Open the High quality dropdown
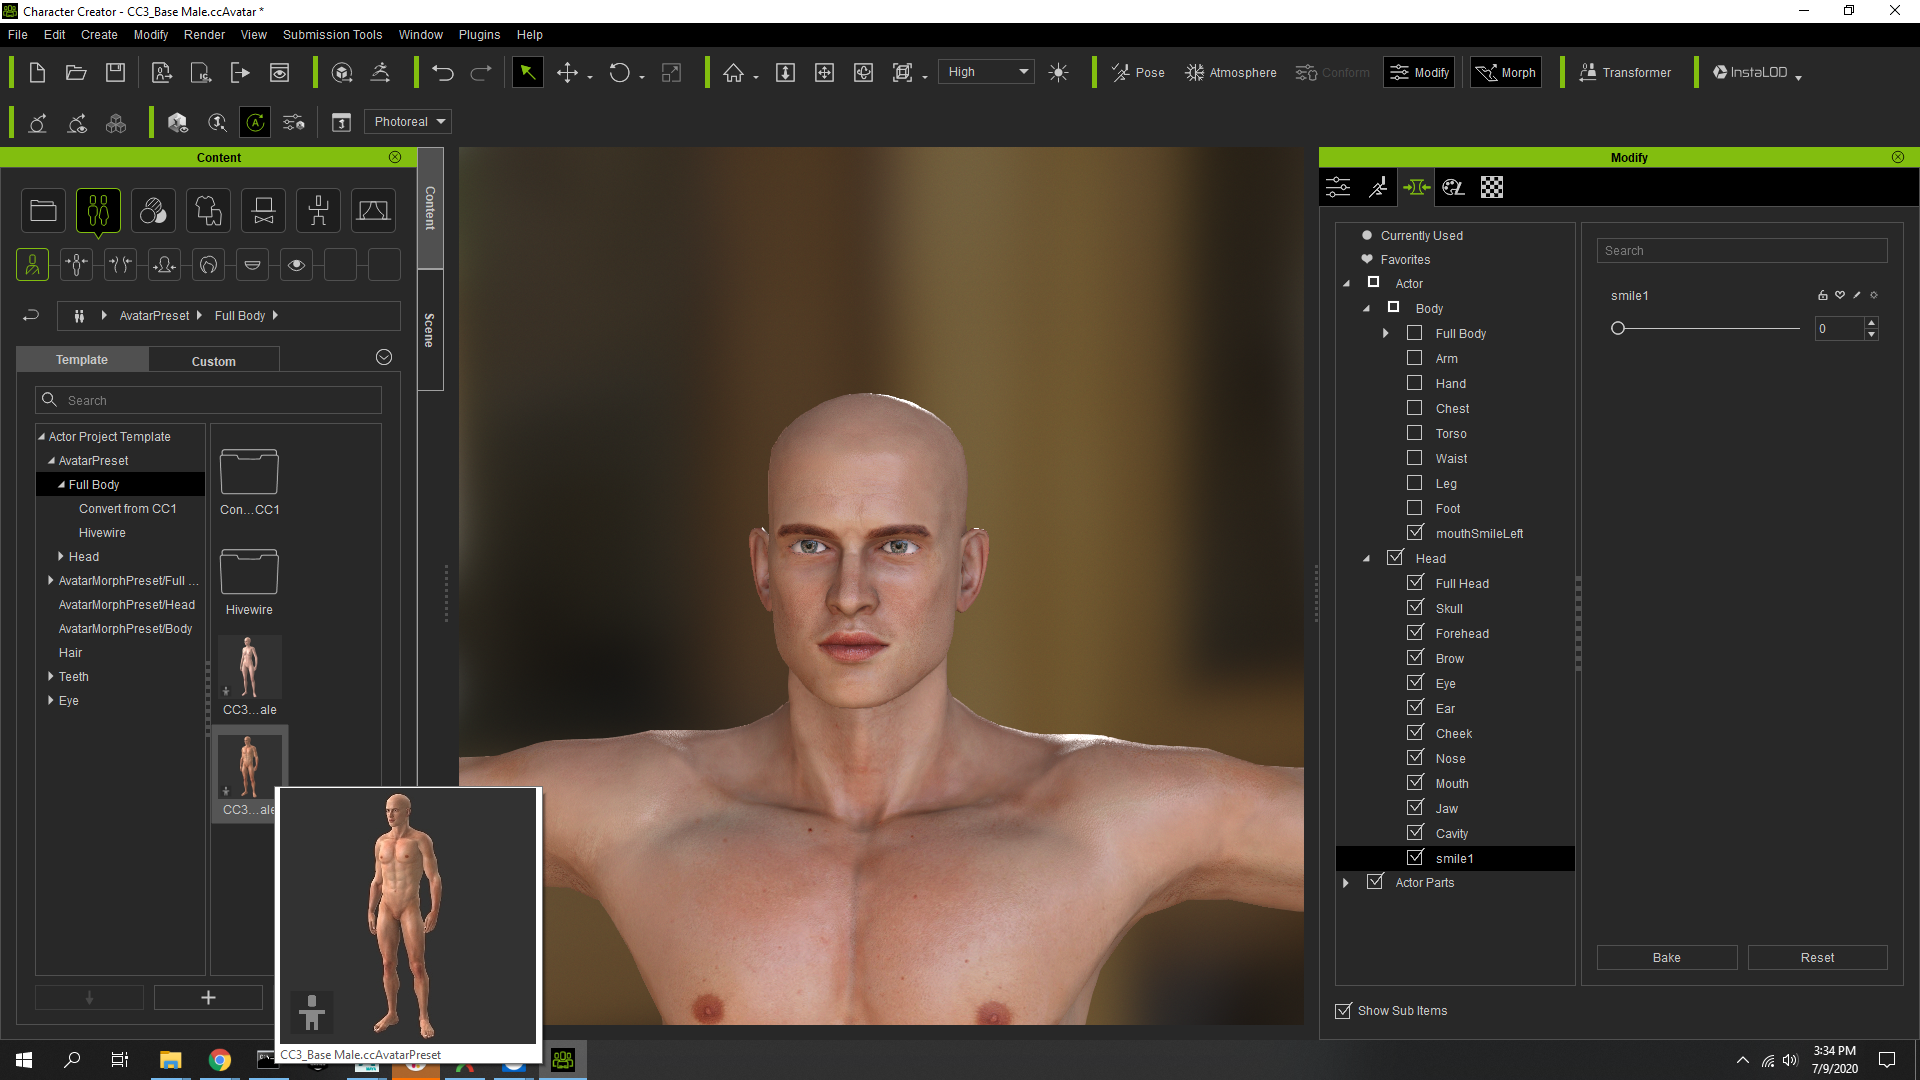 (x=986, y=72)
